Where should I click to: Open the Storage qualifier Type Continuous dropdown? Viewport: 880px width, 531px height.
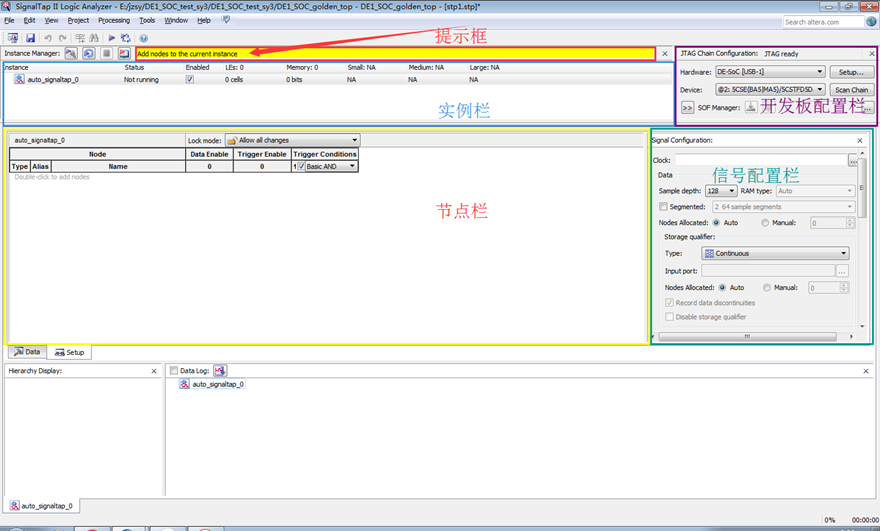[x=775, y=253]
